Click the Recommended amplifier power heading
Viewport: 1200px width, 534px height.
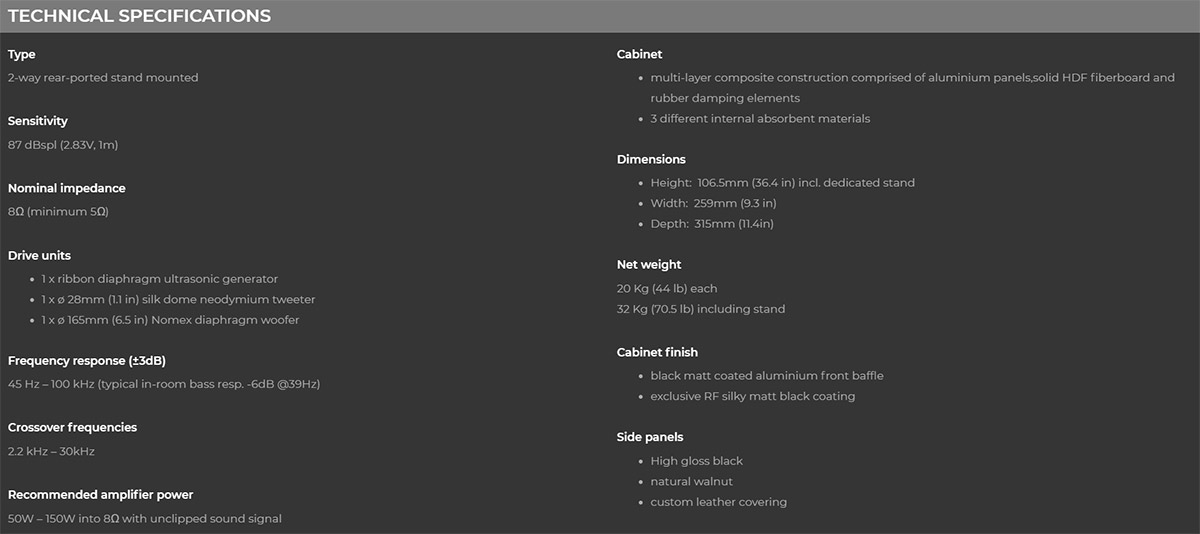pos(101,494)
